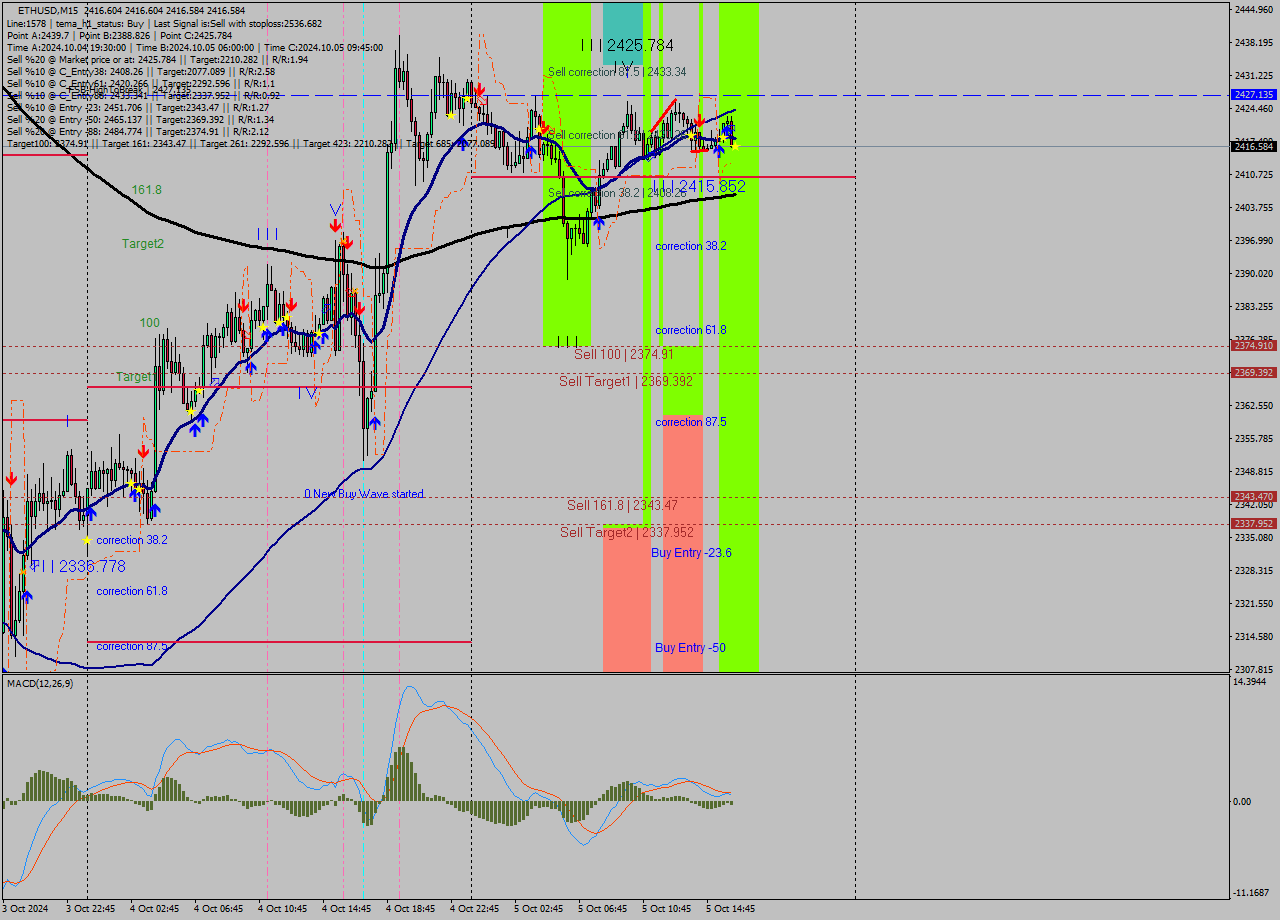Click the '3 Oct 22:45' time axis label
Image resolution: width=1280 pixels, height=920 pixels.
(x=91, y=909)
